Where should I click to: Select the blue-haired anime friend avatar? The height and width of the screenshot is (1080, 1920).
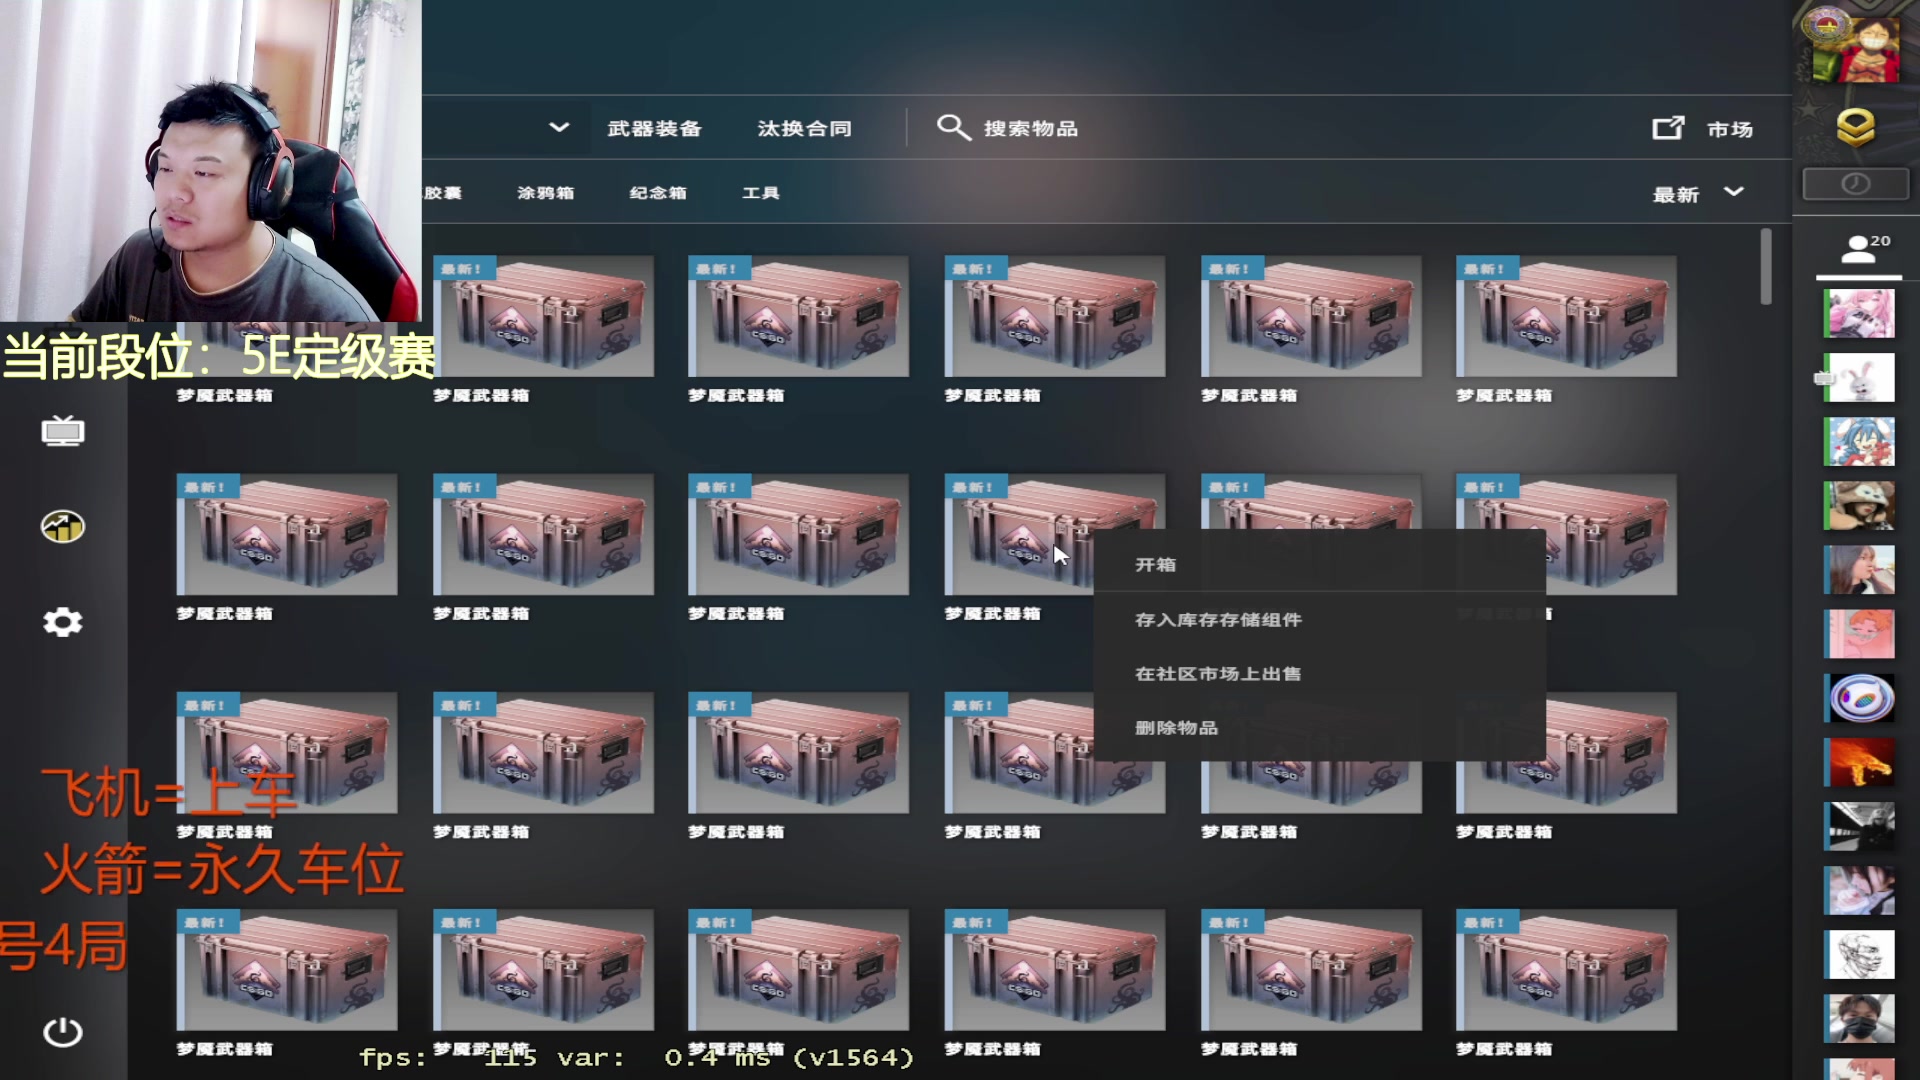coord(1859,441)
